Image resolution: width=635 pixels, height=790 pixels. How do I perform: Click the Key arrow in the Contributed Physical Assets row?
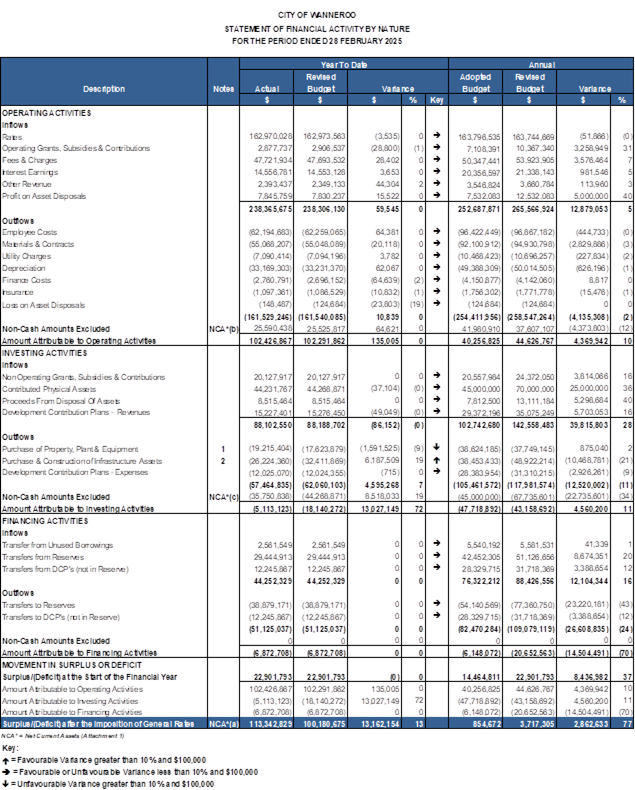click(x=436, y=388)
